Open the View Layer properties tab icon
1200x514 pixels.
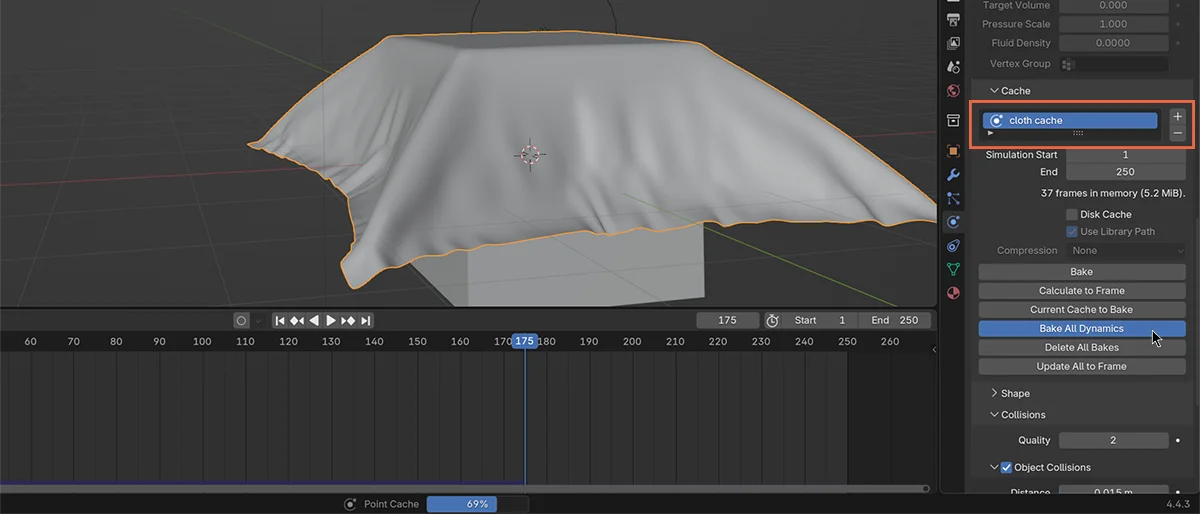tap(953, 43)
